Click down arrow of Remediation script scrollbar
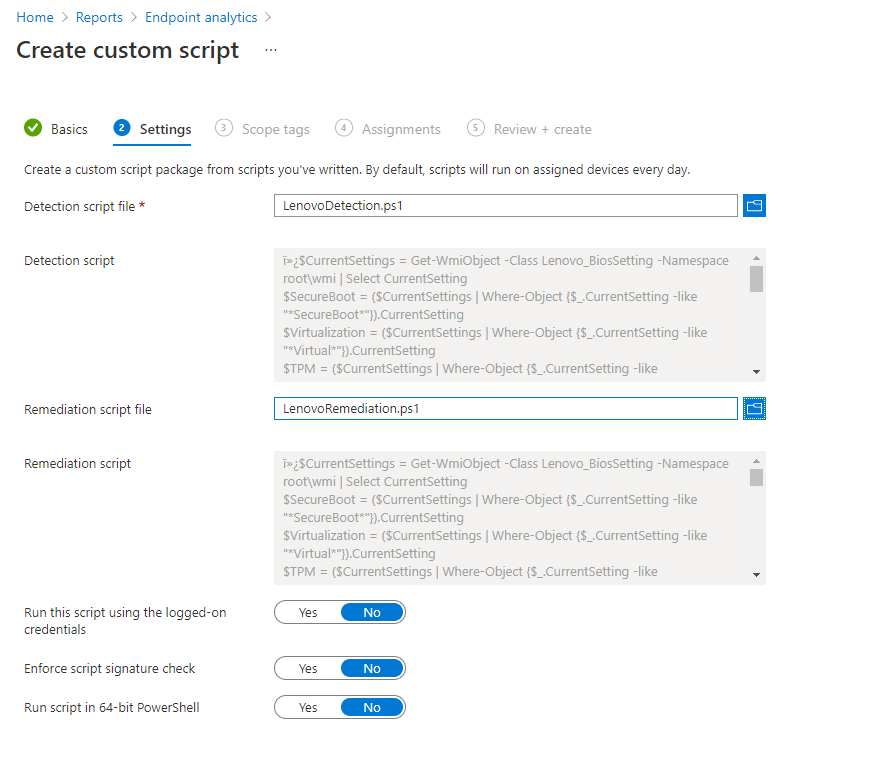The width and height of the screenshot is (880, 771). (756, 575)
